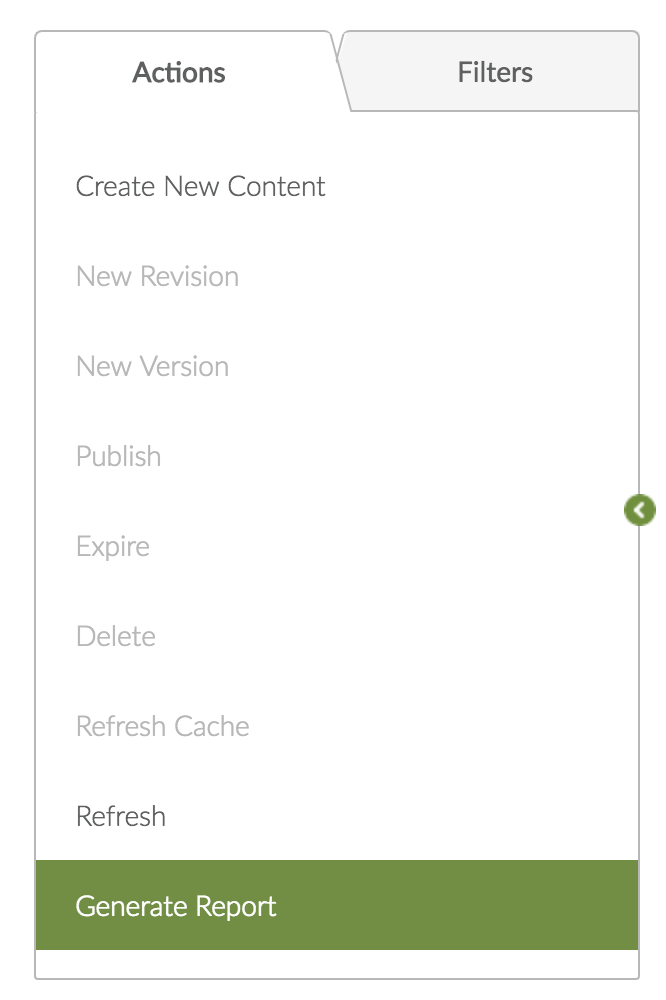Viewport: 666px width, 1000px height.
Task: Select the Delete action
Action: click(116, 637)
